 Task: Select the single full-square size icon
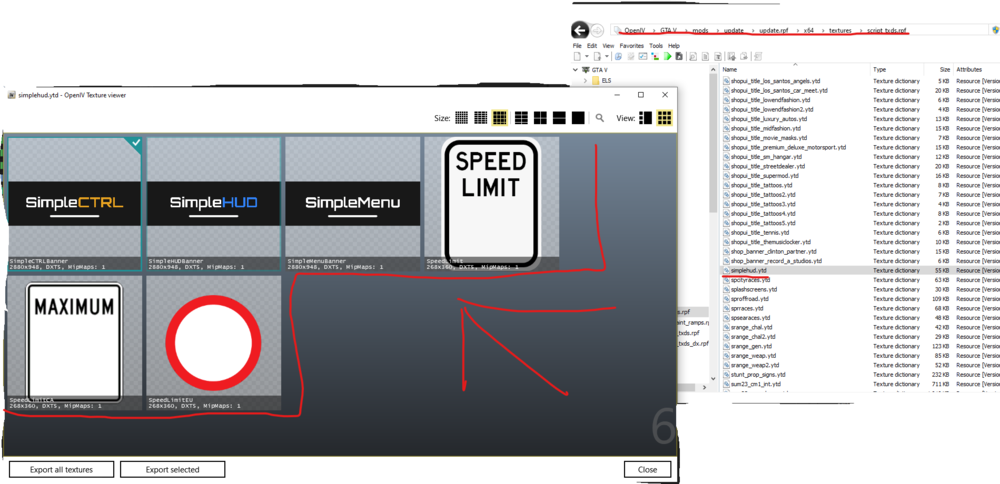click(x=578, y=117)
